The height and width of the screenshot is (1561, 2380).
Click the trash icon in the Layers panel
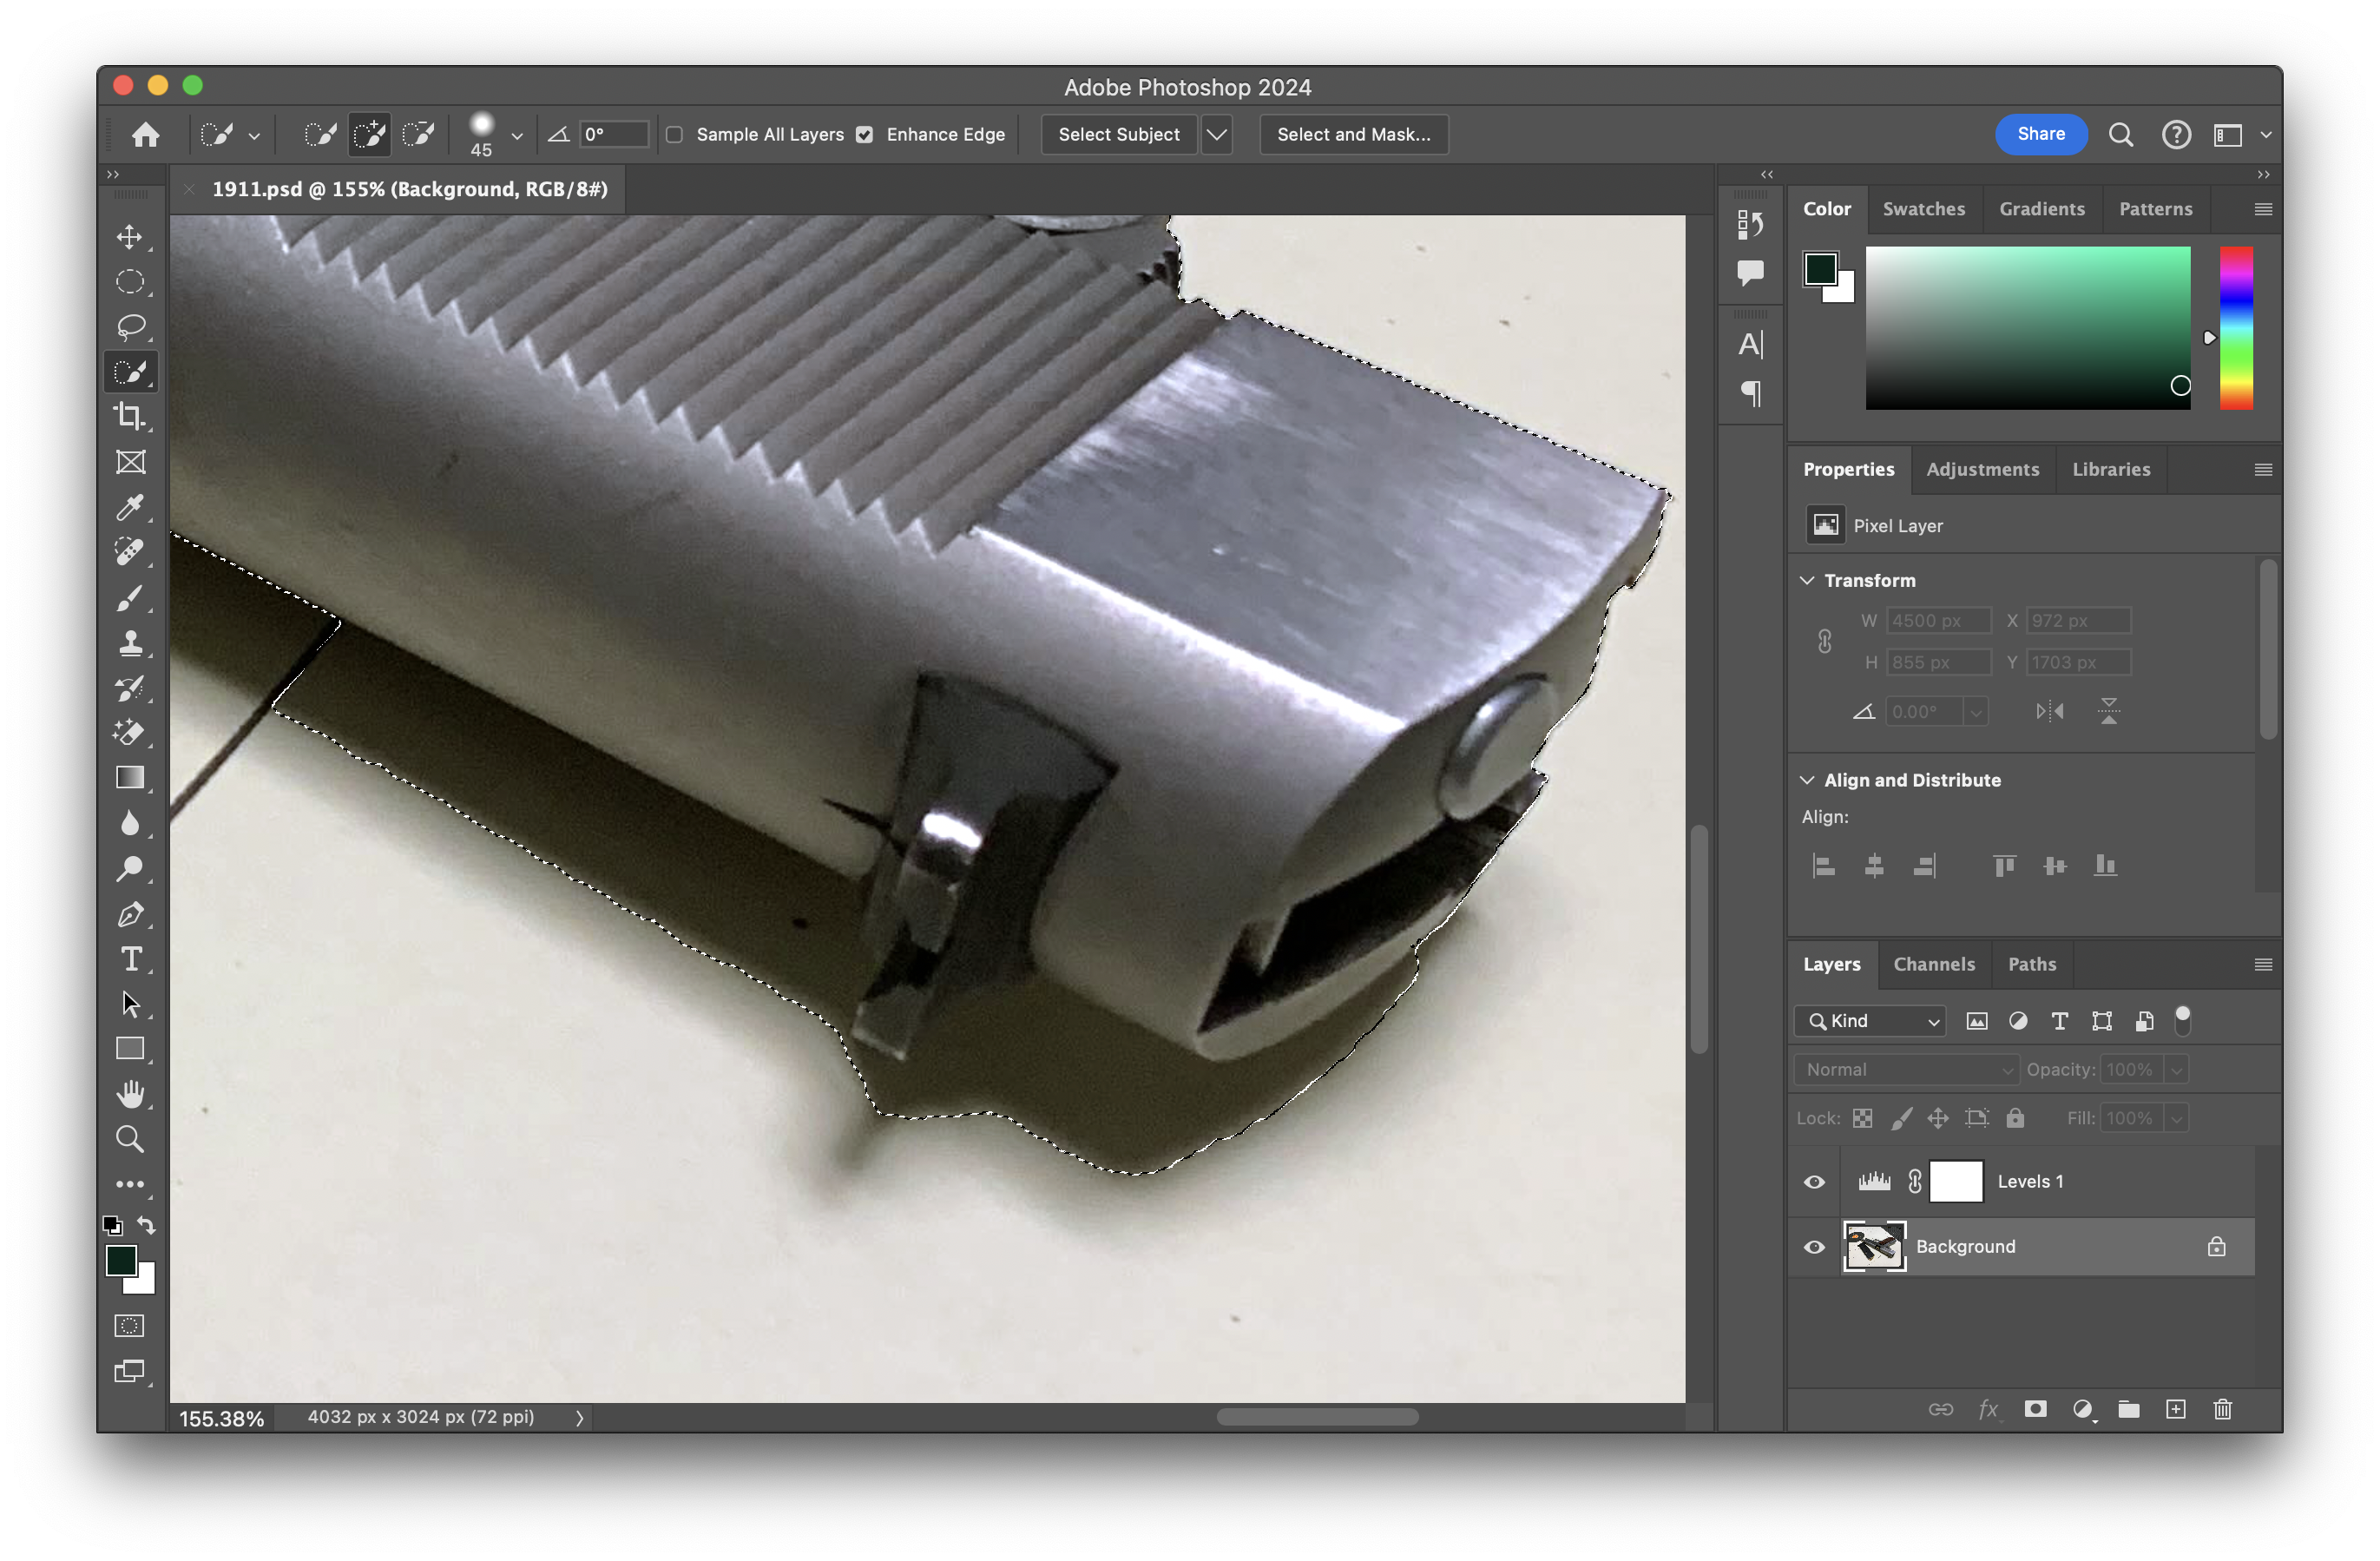[x=2222, y=1409]
